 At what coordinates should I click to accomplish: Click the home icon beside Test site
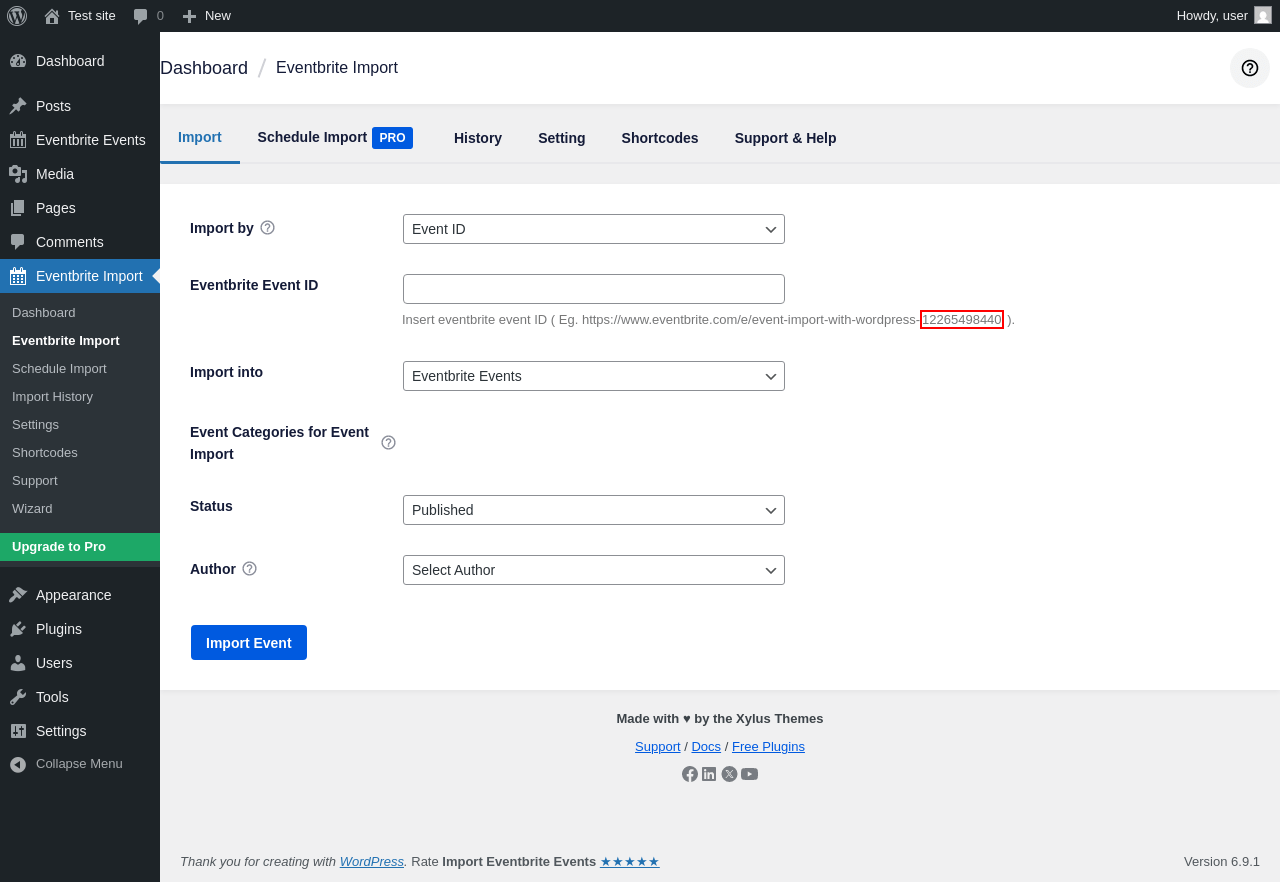tap(52, 16)
